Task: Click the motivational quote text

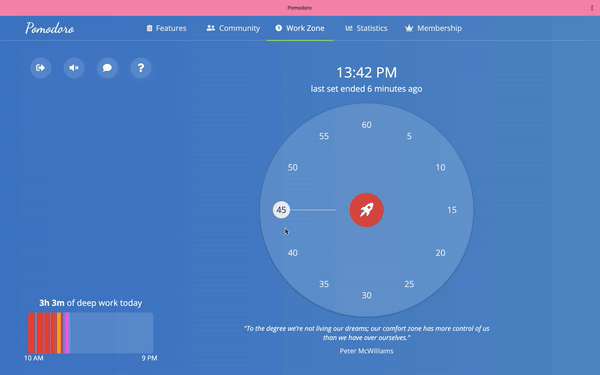Action: (x=367, y=333)
